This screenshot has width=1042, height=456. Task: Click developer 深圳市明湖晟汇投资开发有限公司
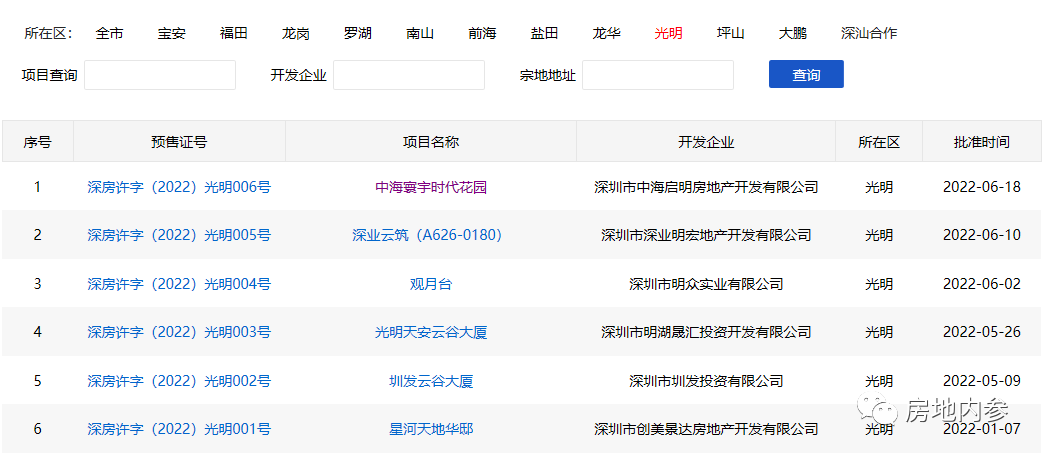tap(706, 332)
